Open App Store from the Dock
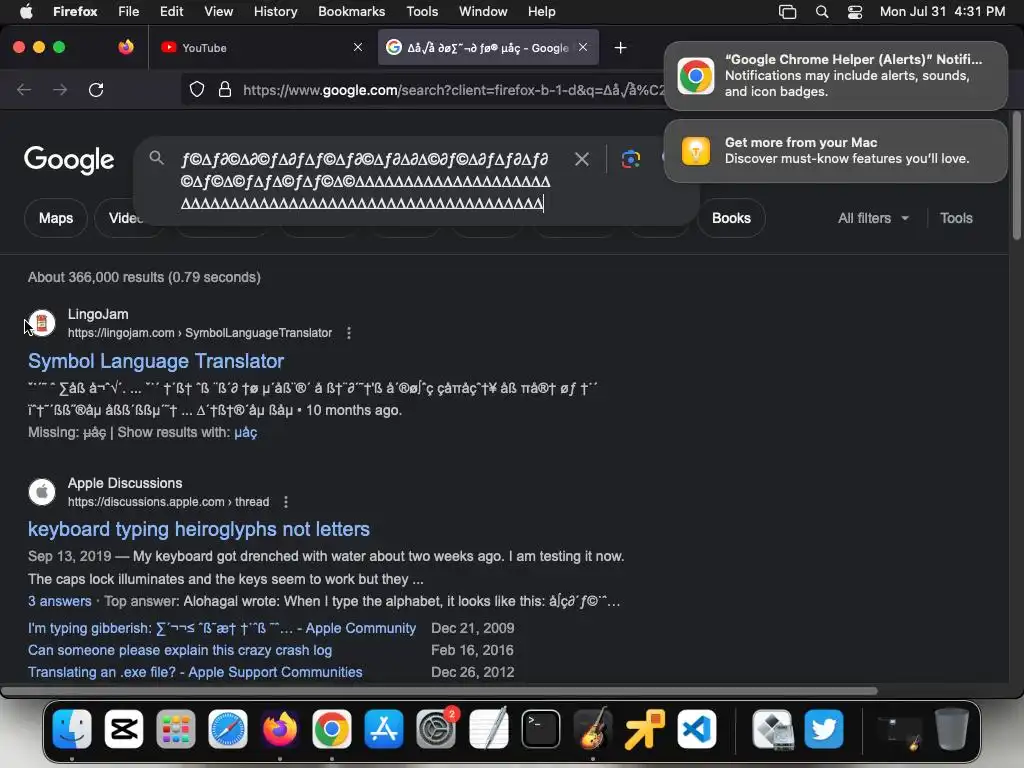Image resolution: width=1024 pixels, height=768 pixels. pos(384,729)
